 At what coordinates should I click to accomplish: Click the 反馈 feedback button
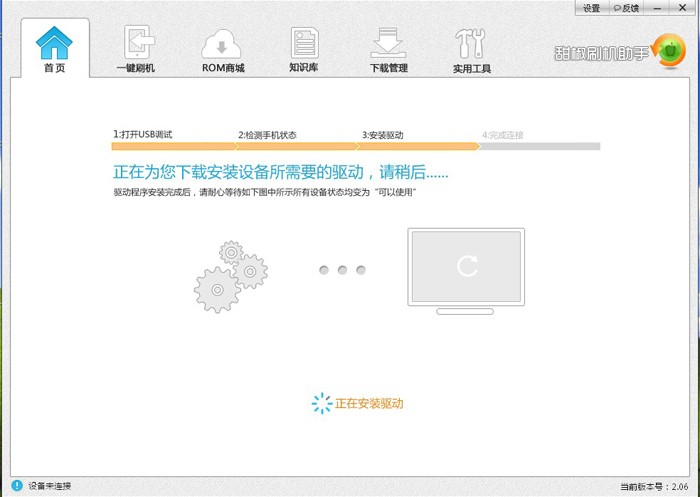[x=626, y=8]
